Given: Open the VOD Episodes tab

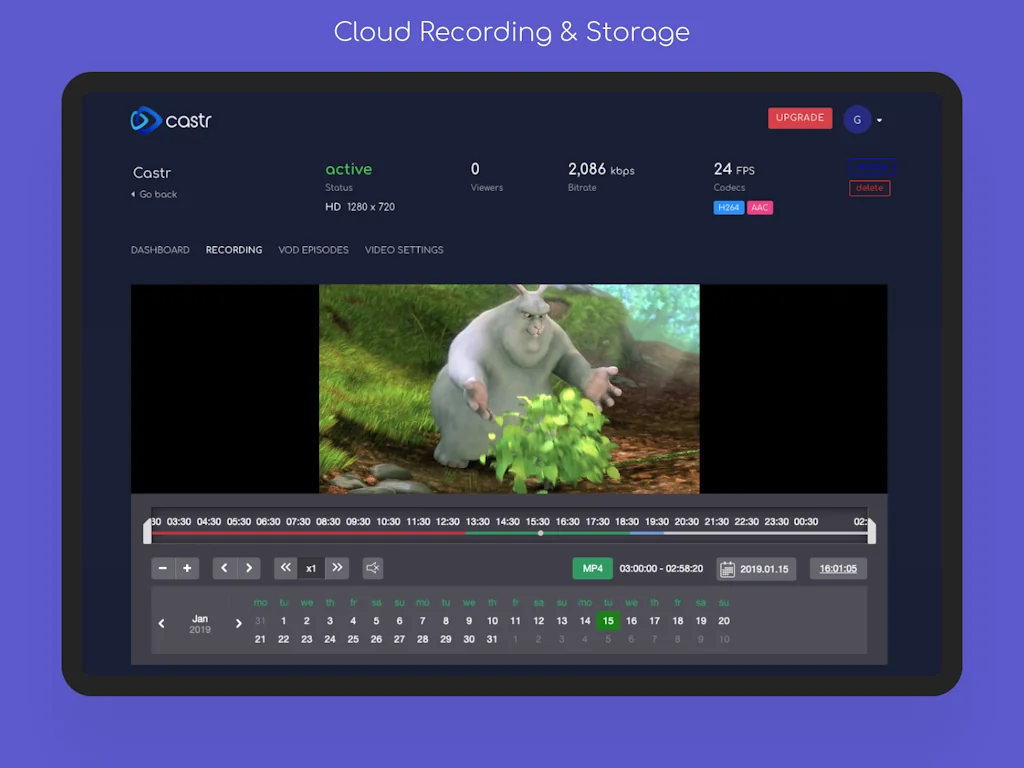Looking at the screenshot, I should (313, 250).
